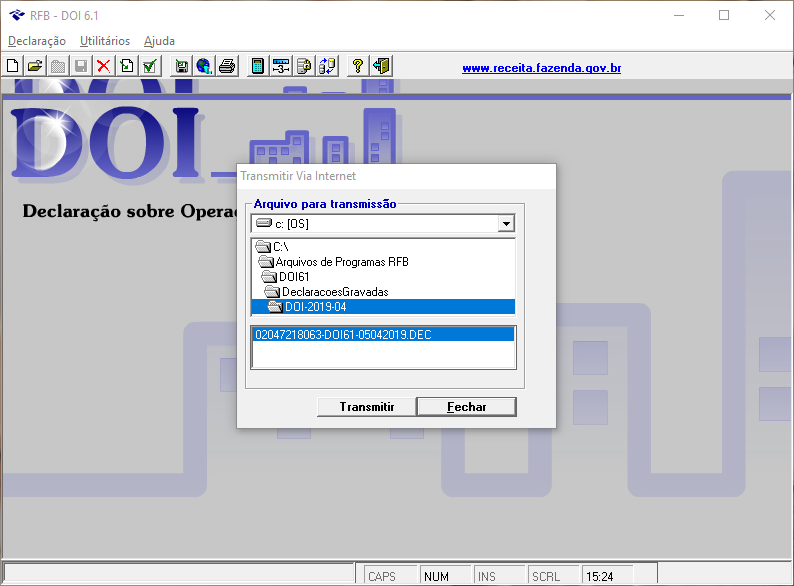Select the C:\ root folder
Screen dimensions: 794x586
tap(383, 247)
